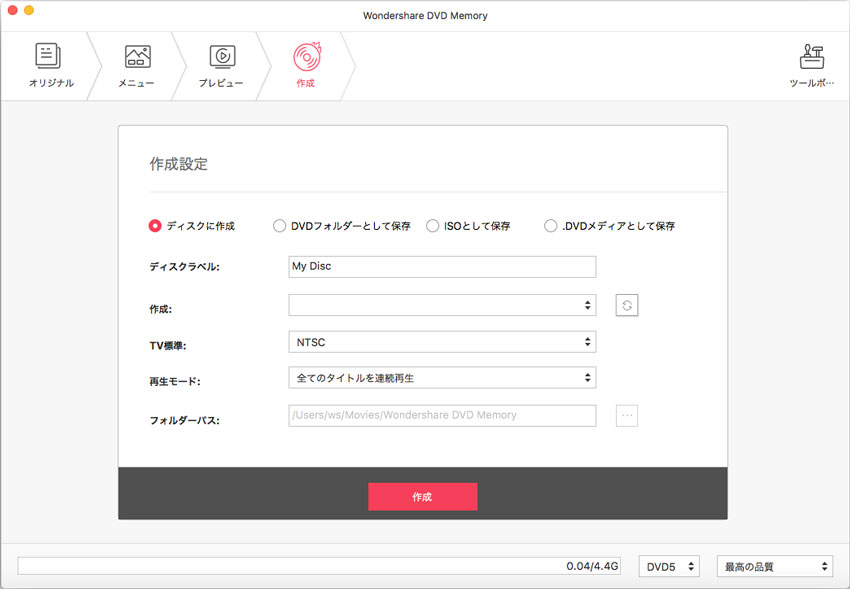Pick .DVDメディアとして保存 radio option

pos(551,226)
